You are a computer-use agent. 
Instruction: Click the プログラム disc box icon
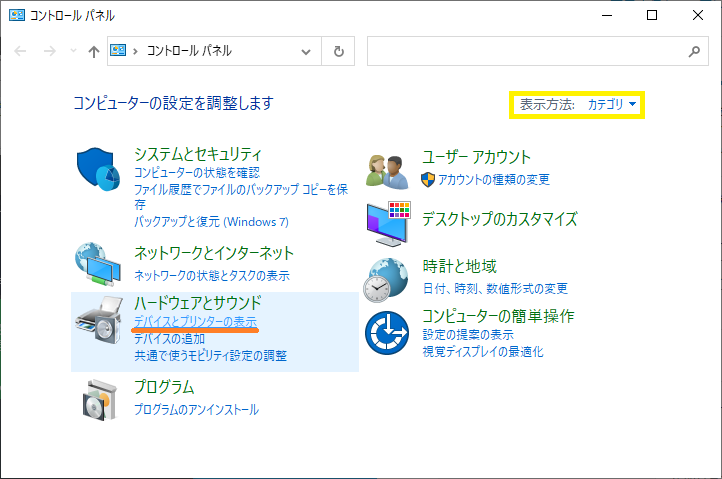pos(100,400)
